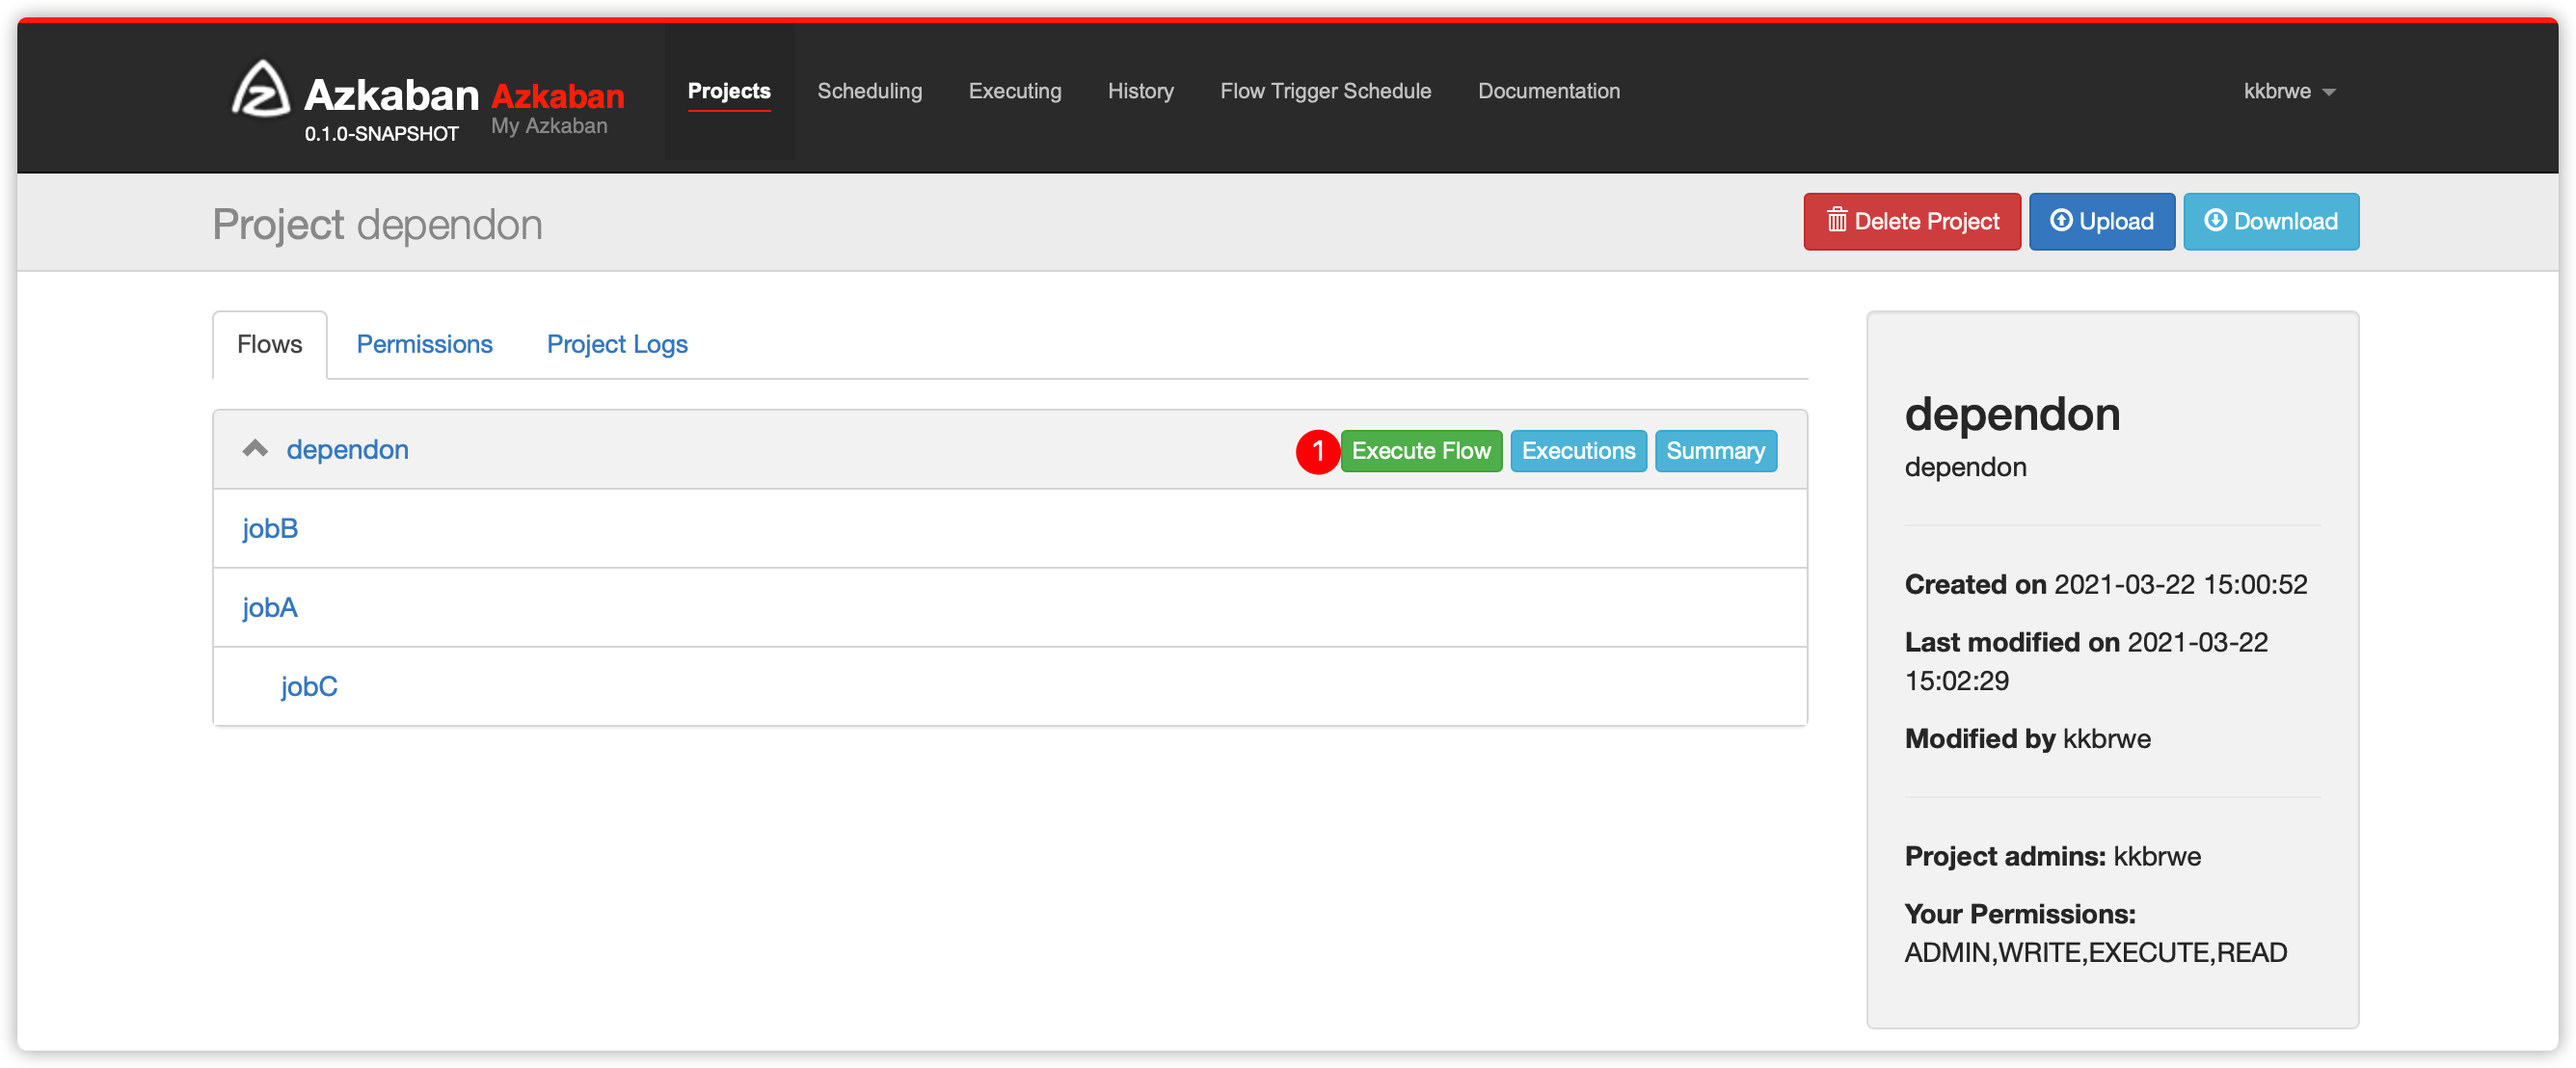Click the Delete Project button
The height and width of the screenshot is (1068, 2576).
tap(1911, 221)
